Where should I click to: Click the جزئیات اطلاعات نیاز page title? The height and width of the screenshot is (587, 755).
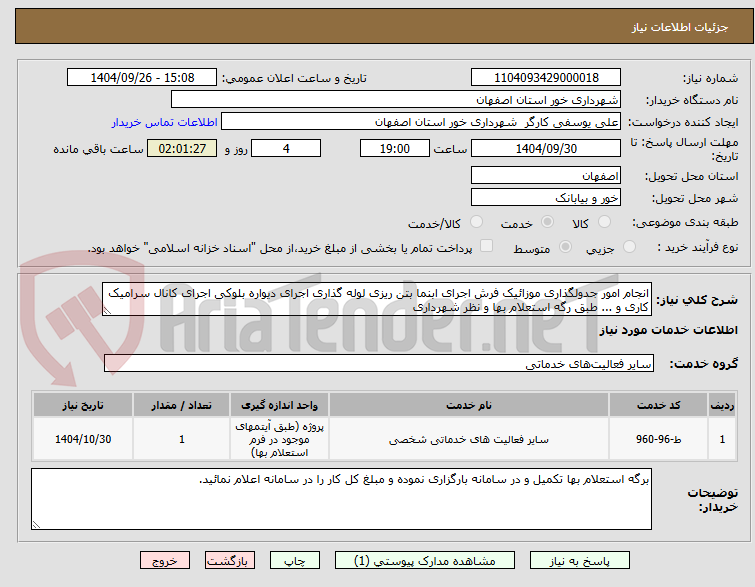(x=680, y=27)
